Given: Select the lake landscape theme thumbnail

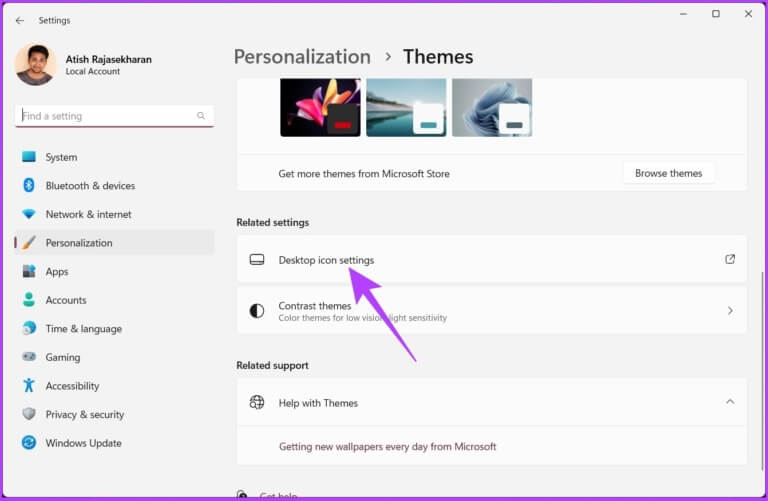Looking at the screenshot, I should [x=406, y=107].
